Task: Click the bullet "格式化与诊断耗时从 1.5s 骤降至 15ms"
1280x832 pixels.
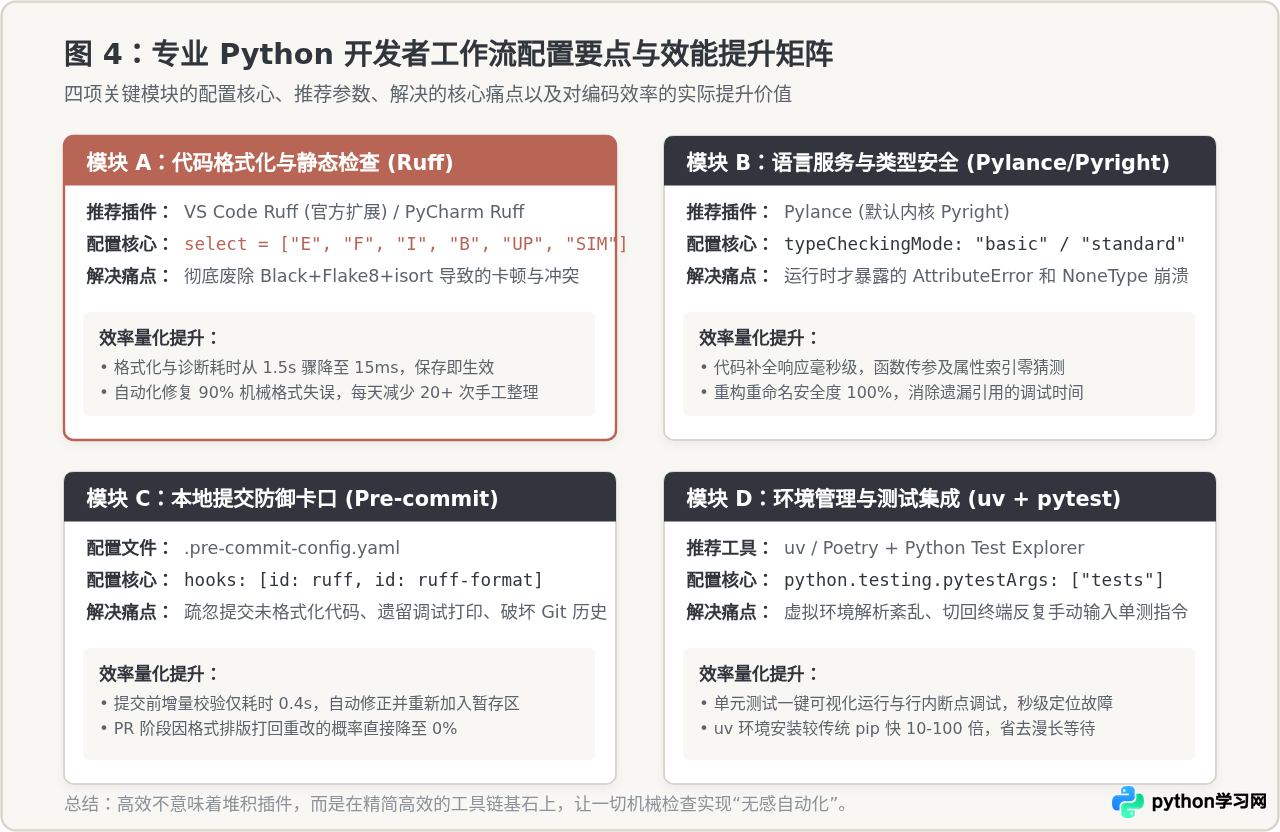Action: coord(297,367)
